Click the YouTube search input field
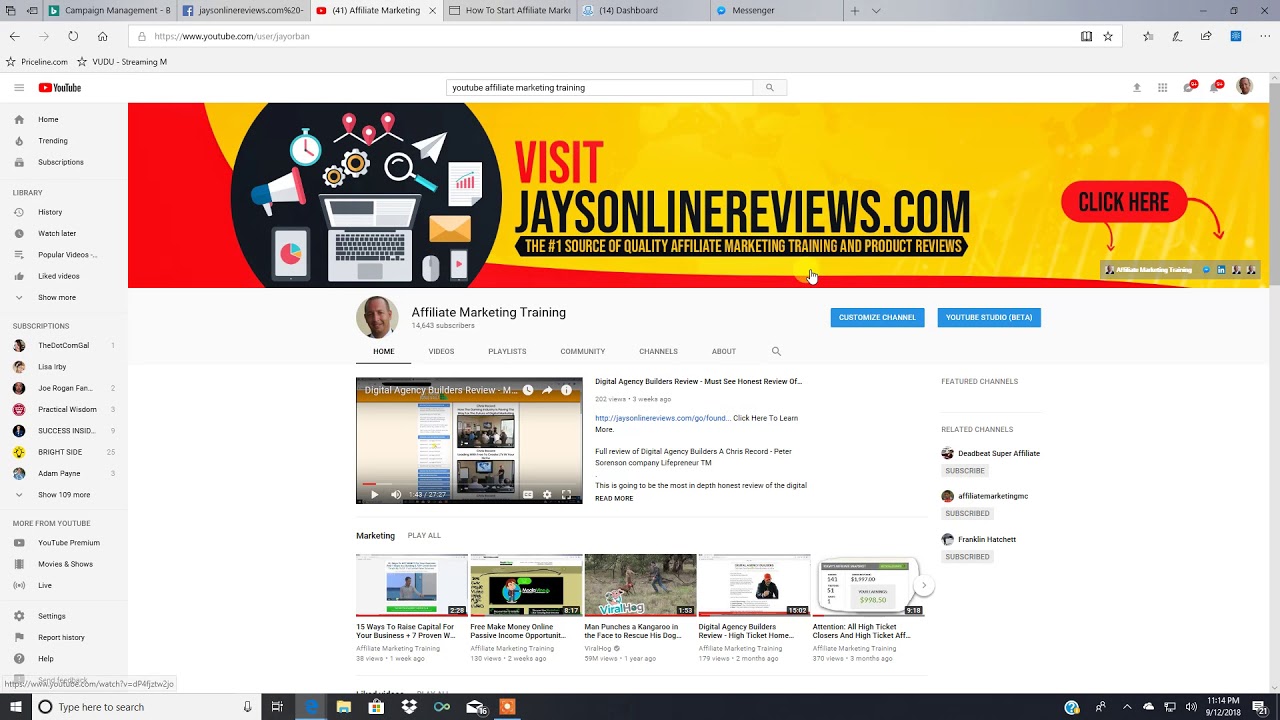This screenshot has width=1280, height=720. pyautogui.click(x=599, y=88)
